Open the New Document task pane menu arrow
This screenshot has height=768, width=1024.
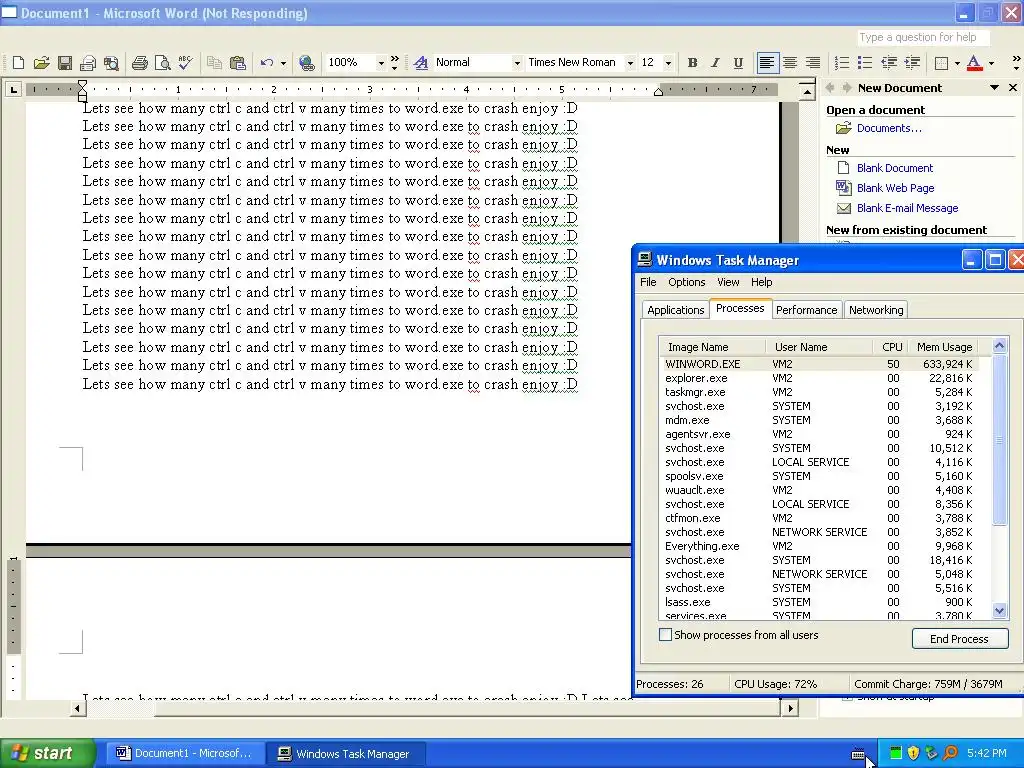994,88
